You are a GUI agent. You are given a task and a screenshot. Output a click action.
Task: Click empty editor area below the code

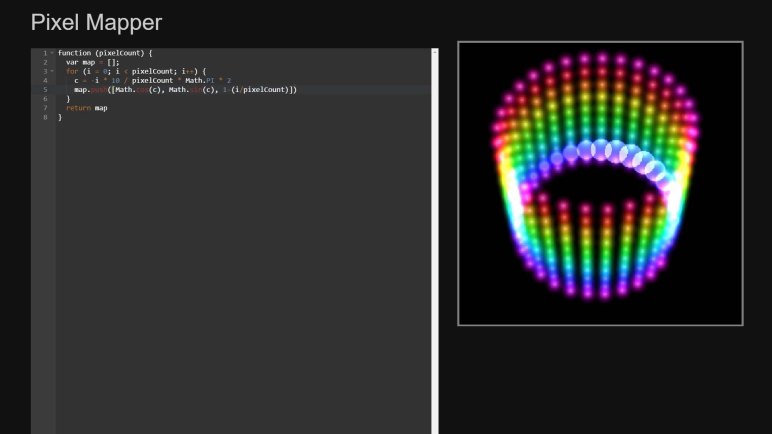tap(240, 280)
